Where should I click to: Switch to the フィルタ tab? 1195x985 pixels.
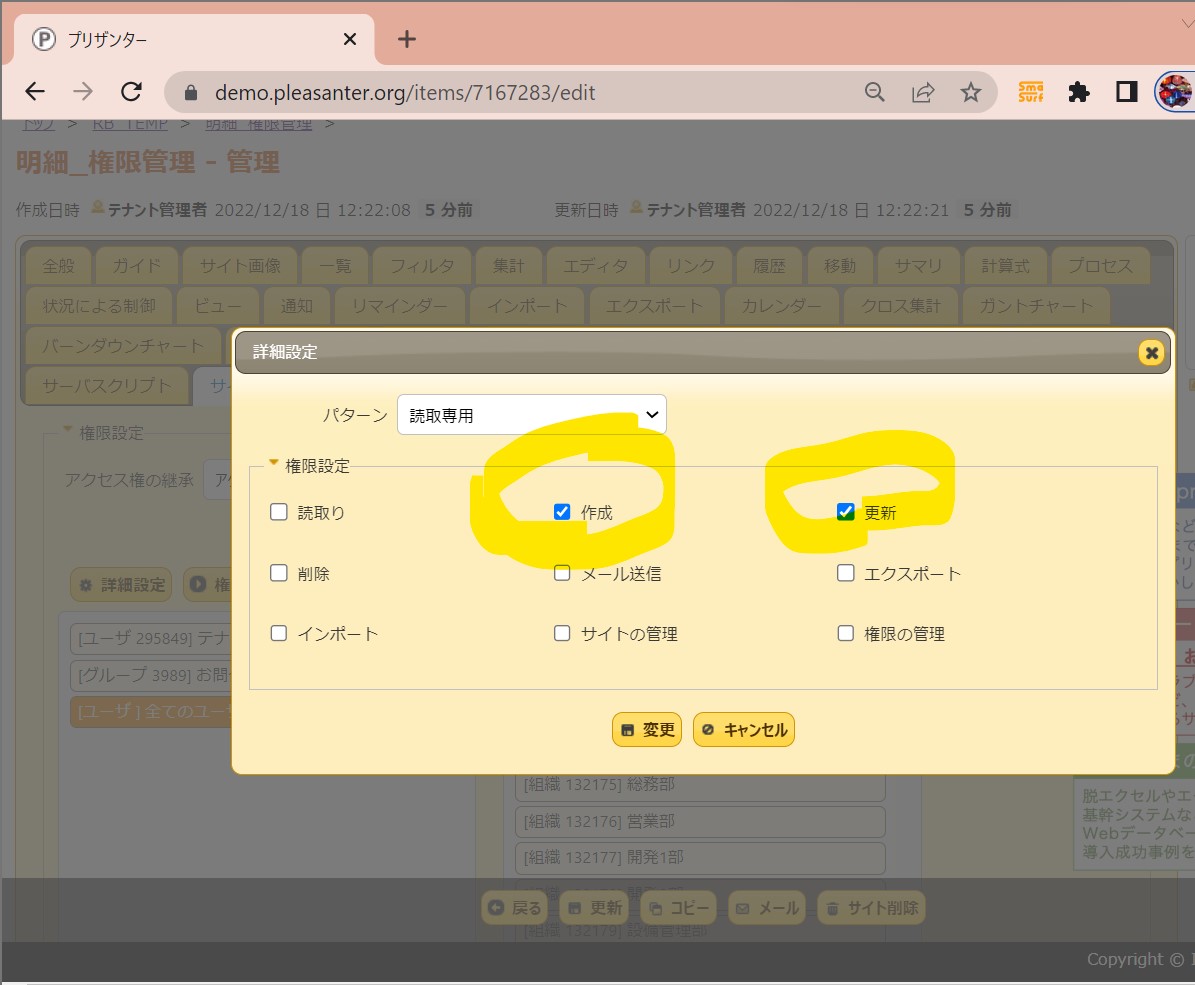point(421,266)
